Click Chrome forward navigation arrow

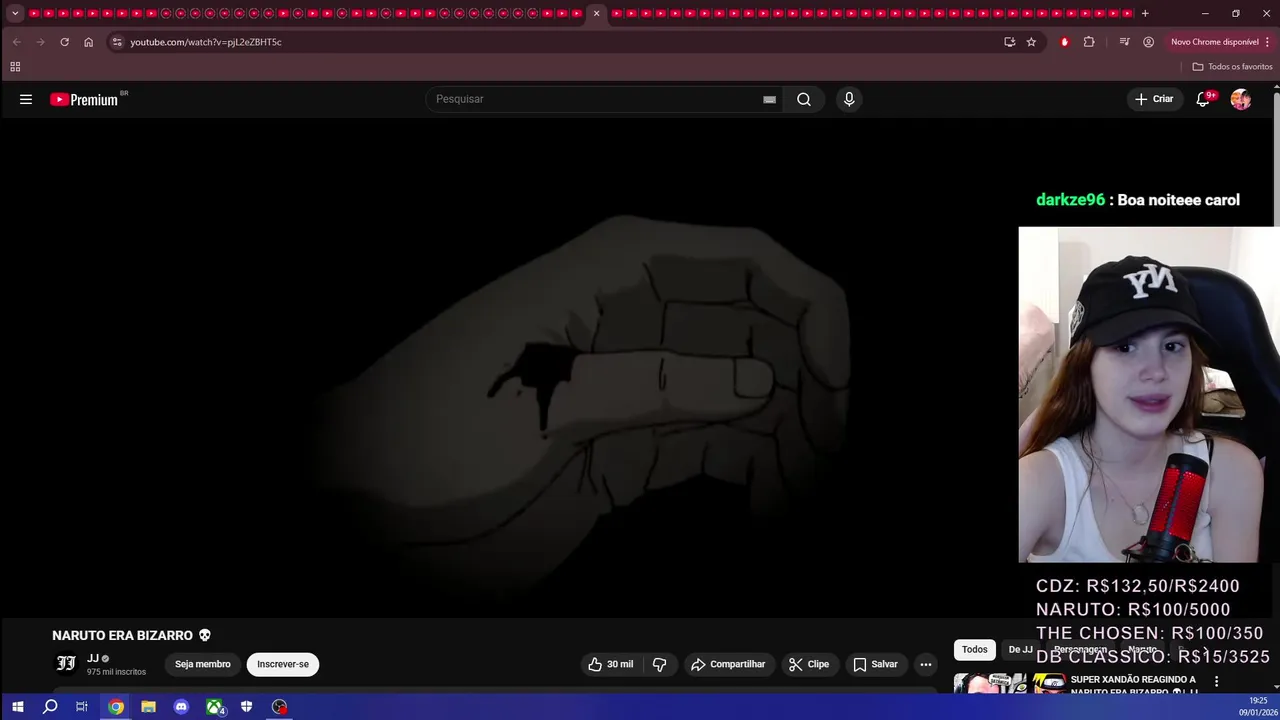pos(40,42)
